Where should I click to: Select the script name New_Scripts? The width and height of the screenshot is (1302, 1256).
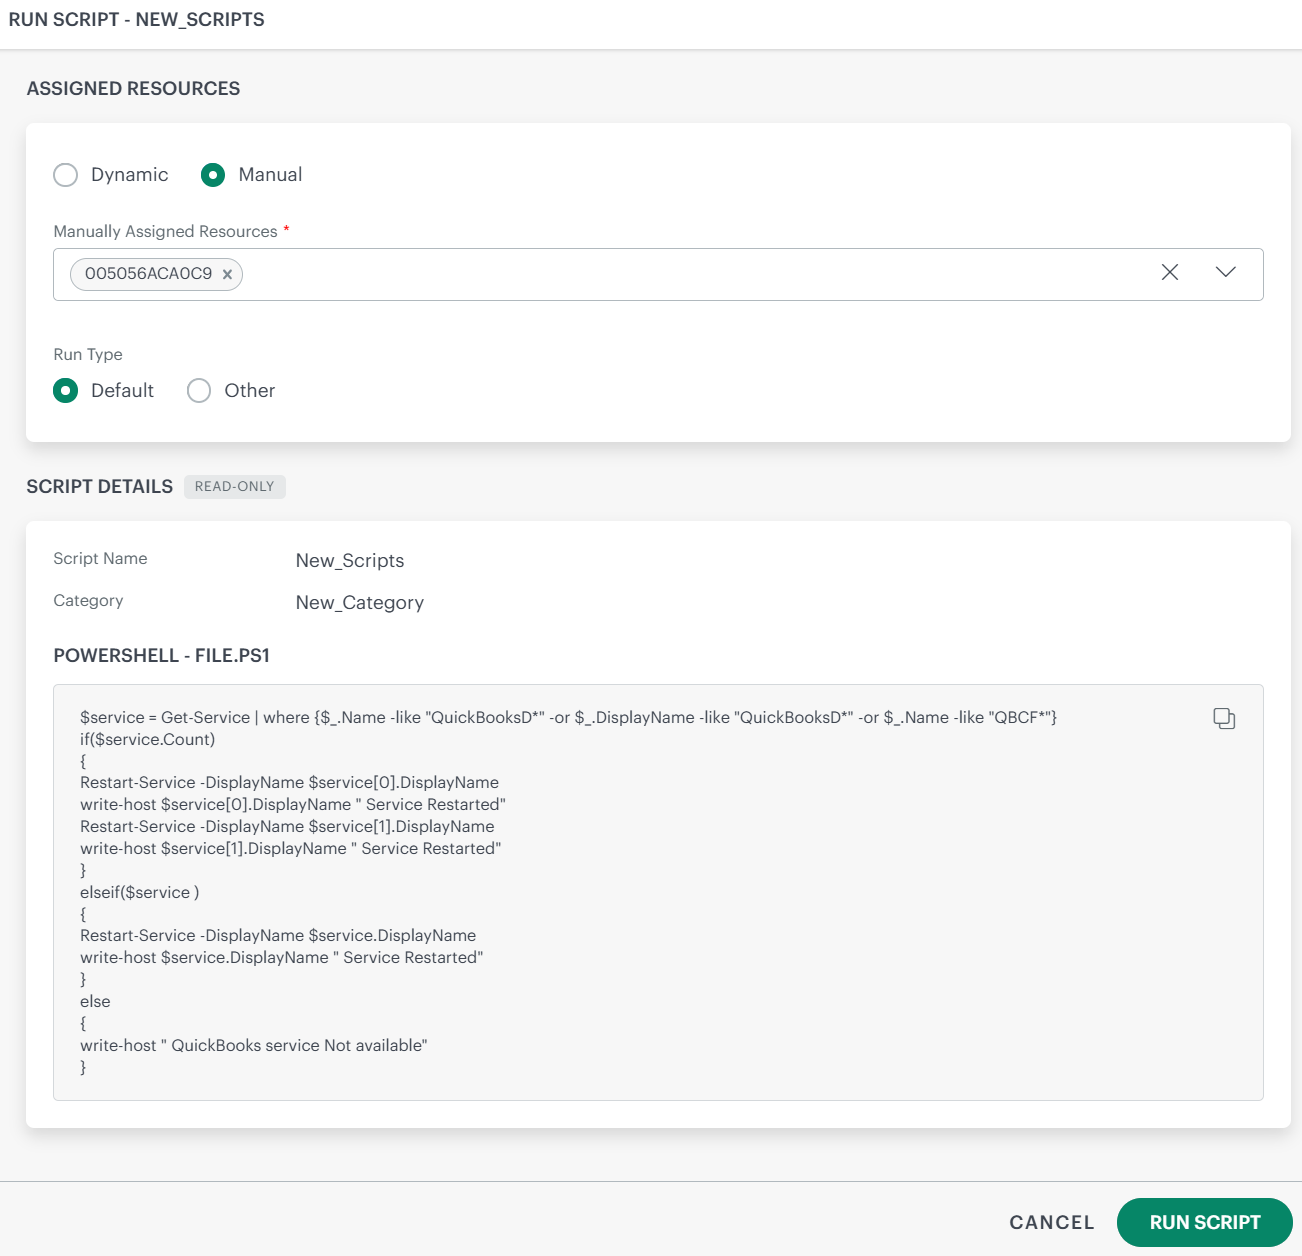(x=349, y=560)
